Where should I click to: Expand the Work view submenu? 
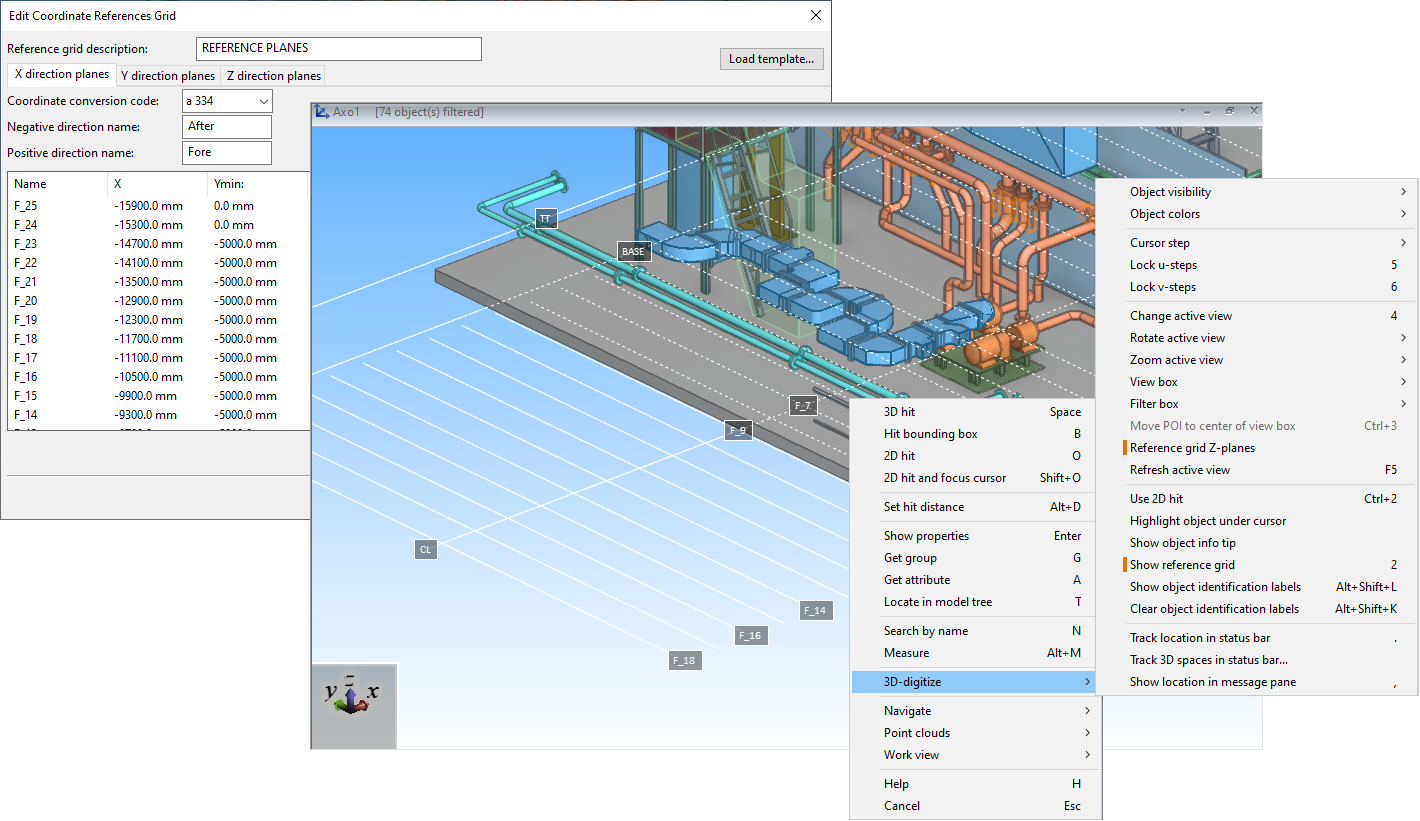[x=974, y=755]
